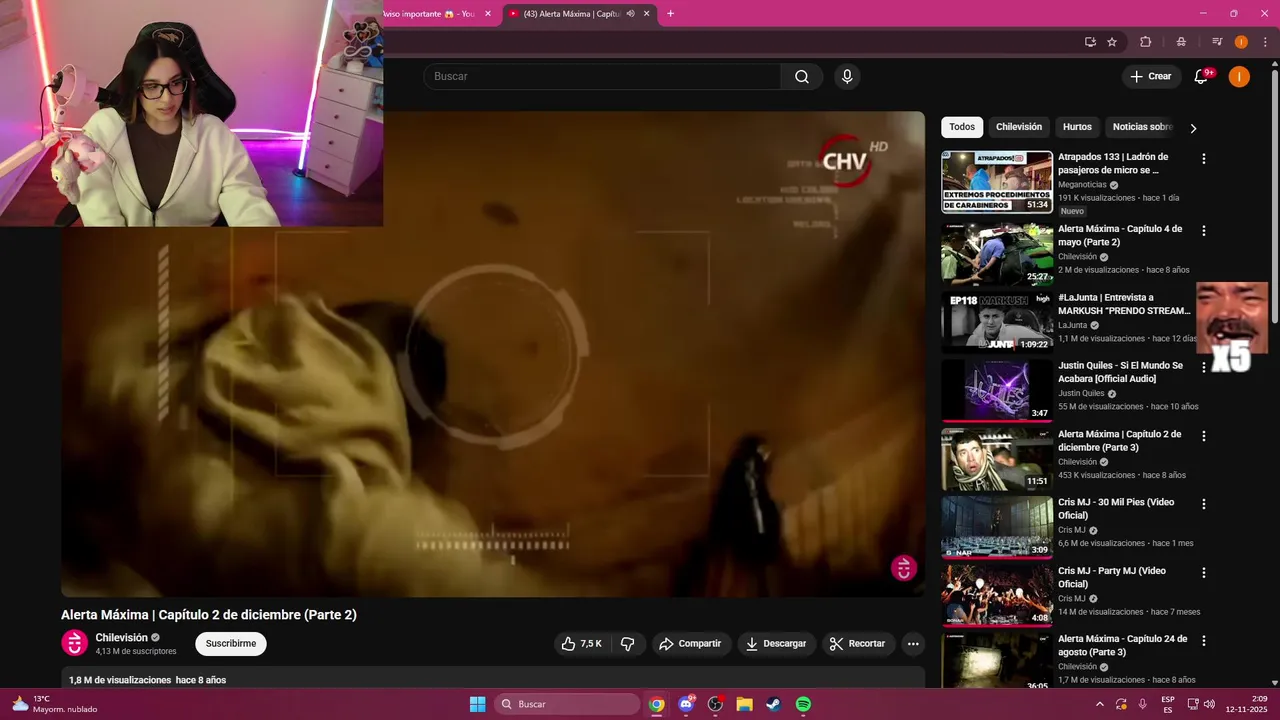The width and height of the screenshot is (1280, 720).
Task: Select the Chilevisión filter chip
Action: click(1019, 127)
